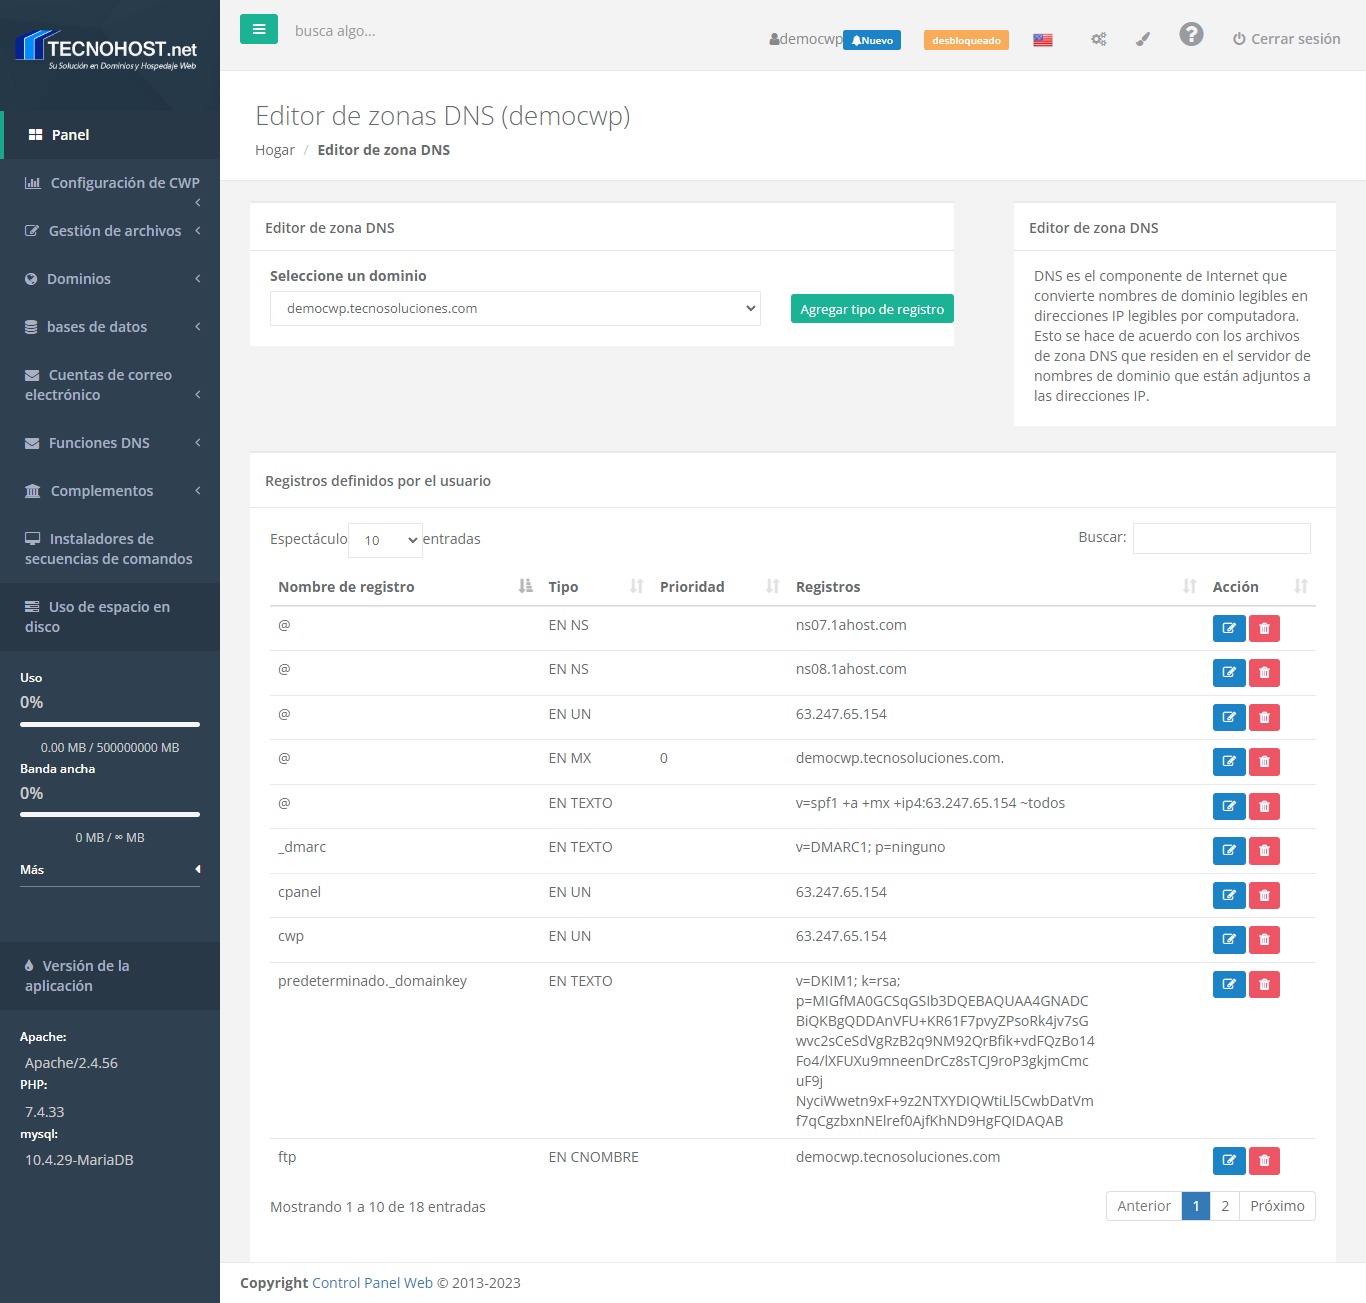1366x1303 pixels.
Task: Go to page 2 of records
Action: pos(1224,1206)
